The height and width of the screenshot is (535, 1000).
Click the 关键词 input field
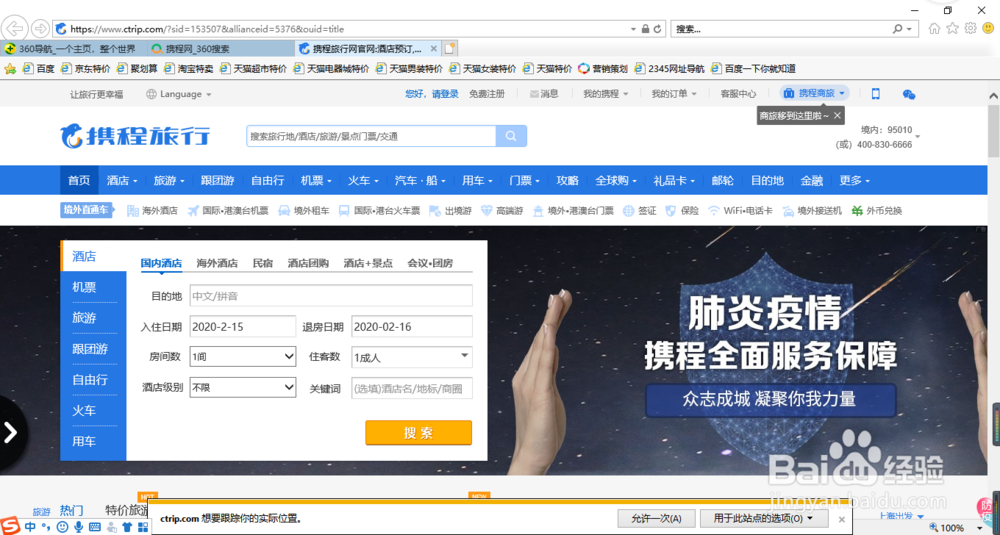point(412,388)
